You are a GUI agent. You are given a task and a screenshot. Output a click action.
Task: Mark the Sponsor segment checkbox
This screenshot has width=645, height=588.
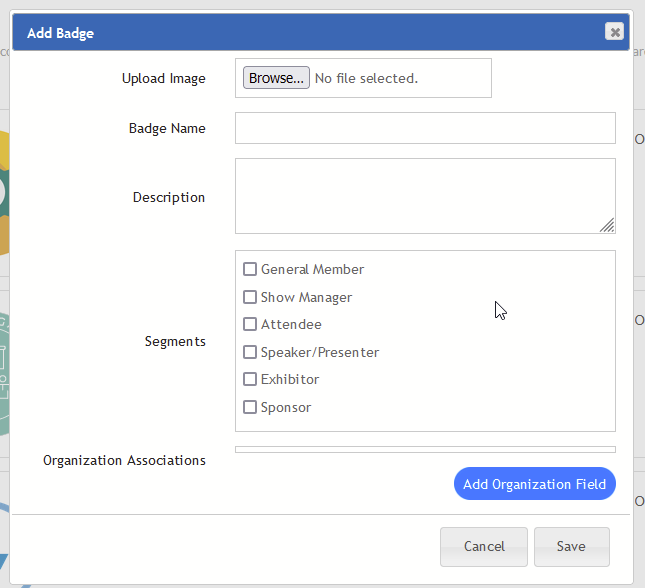(250, 407)
